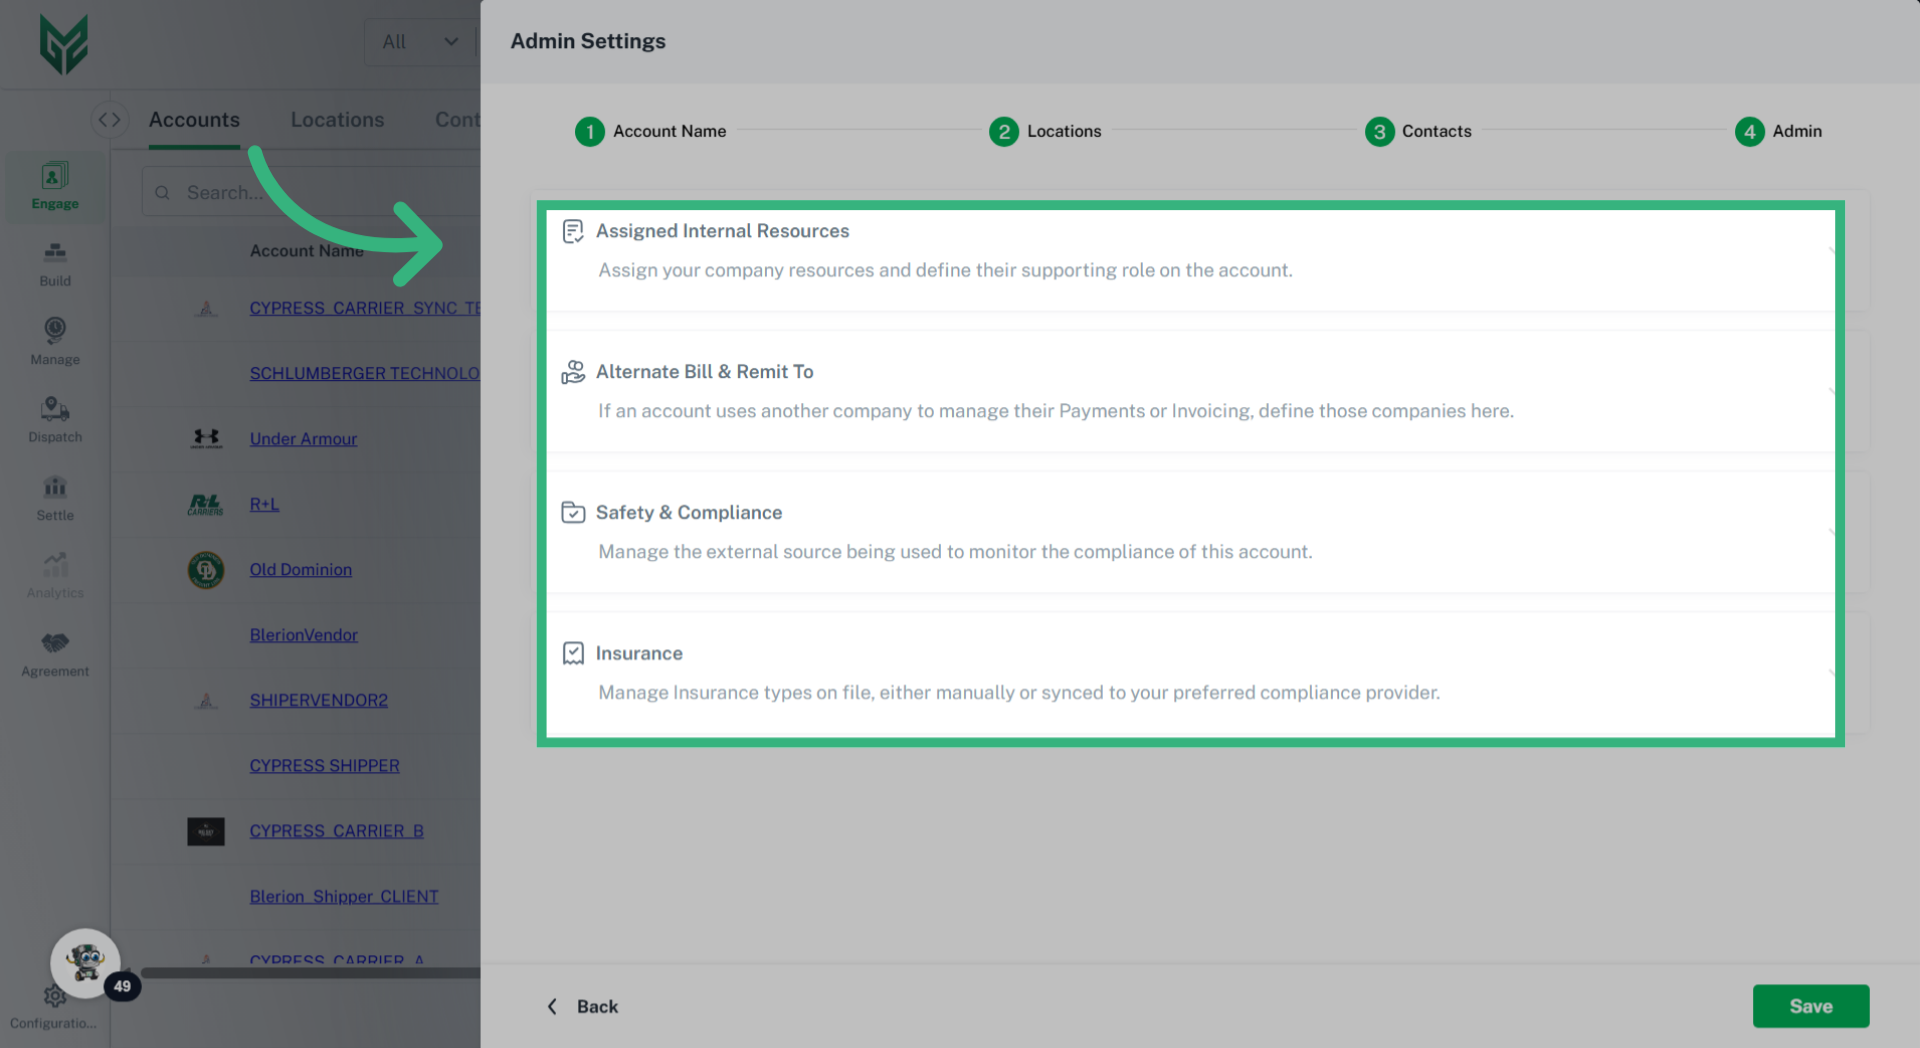Open the Dispatch sidebar icon
1920x1048 pixels.
(54, 418)
